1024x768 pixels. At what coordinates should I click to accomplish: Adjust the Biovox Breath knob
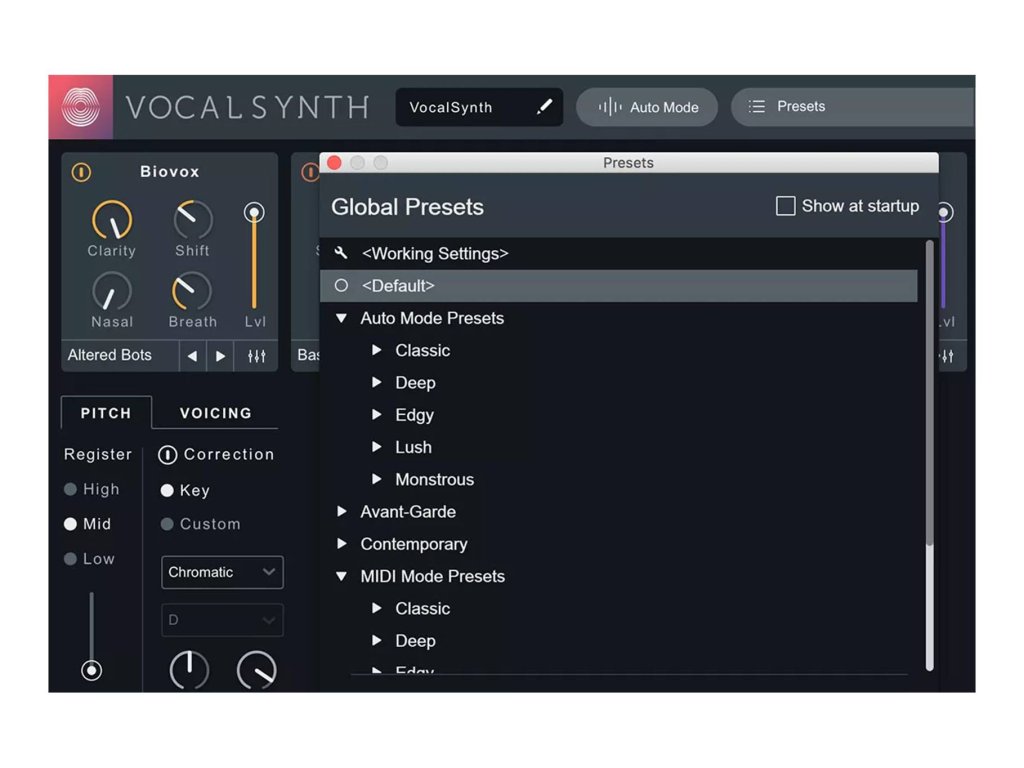click(x=192, y=291)
